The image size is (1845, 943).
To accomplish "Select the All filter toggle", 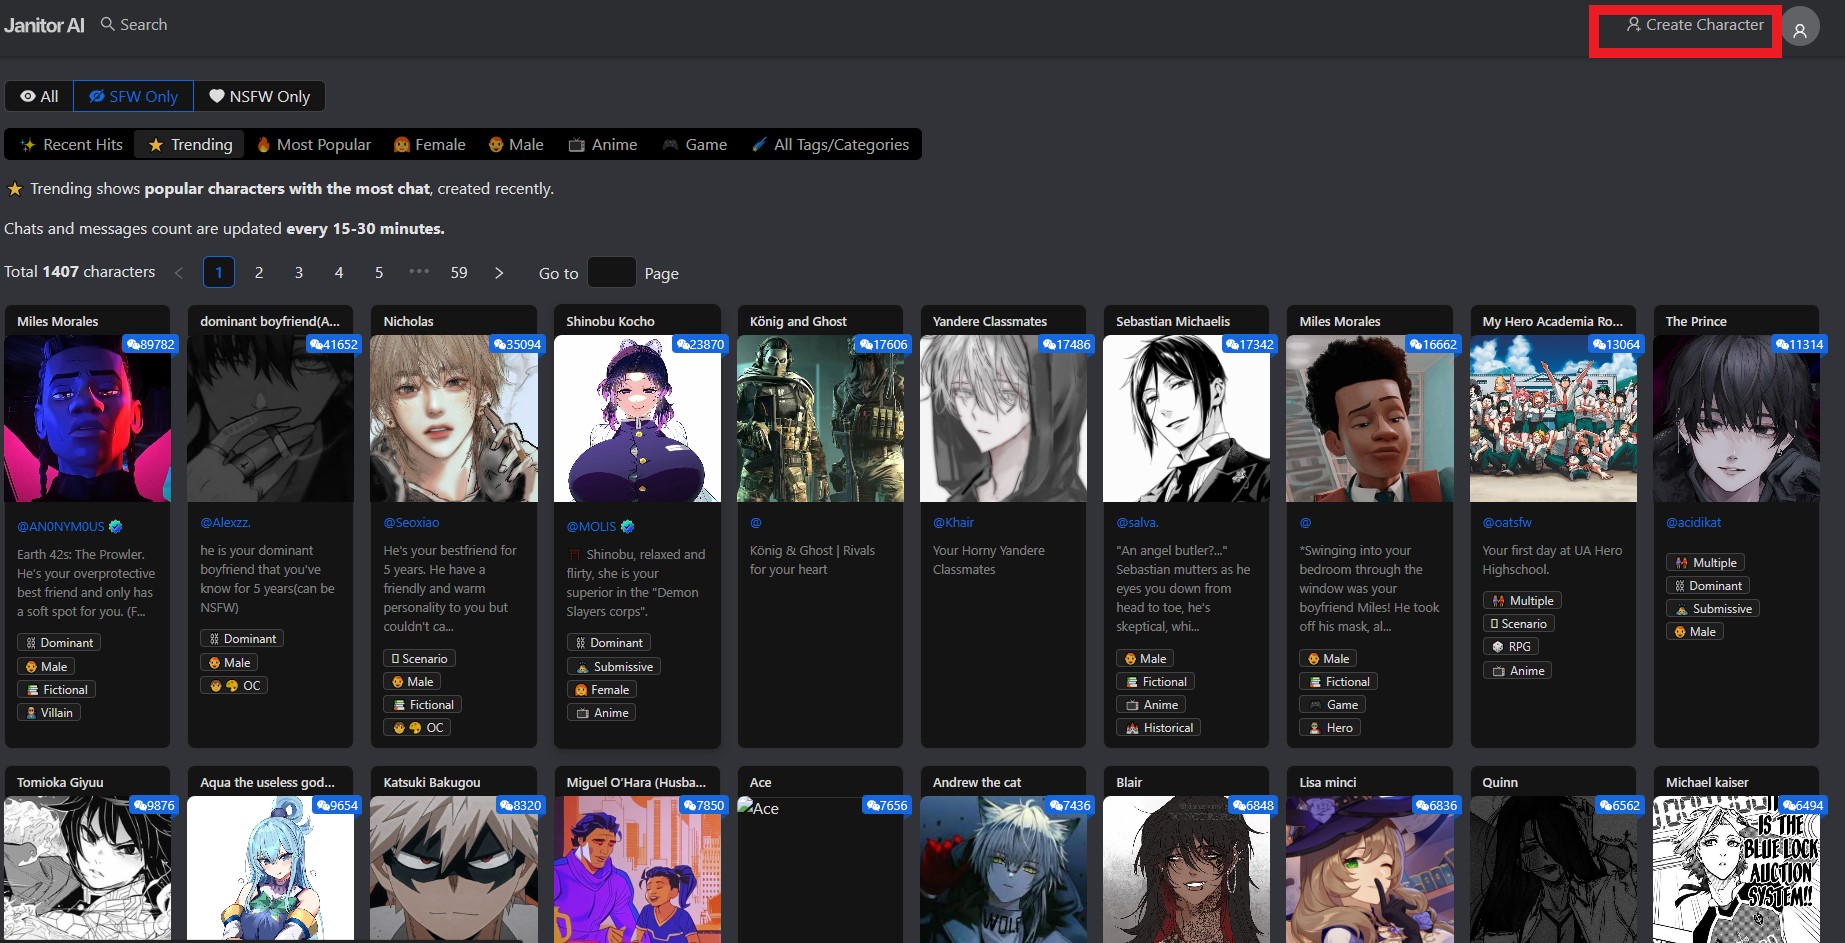I will tap(40, 96).
